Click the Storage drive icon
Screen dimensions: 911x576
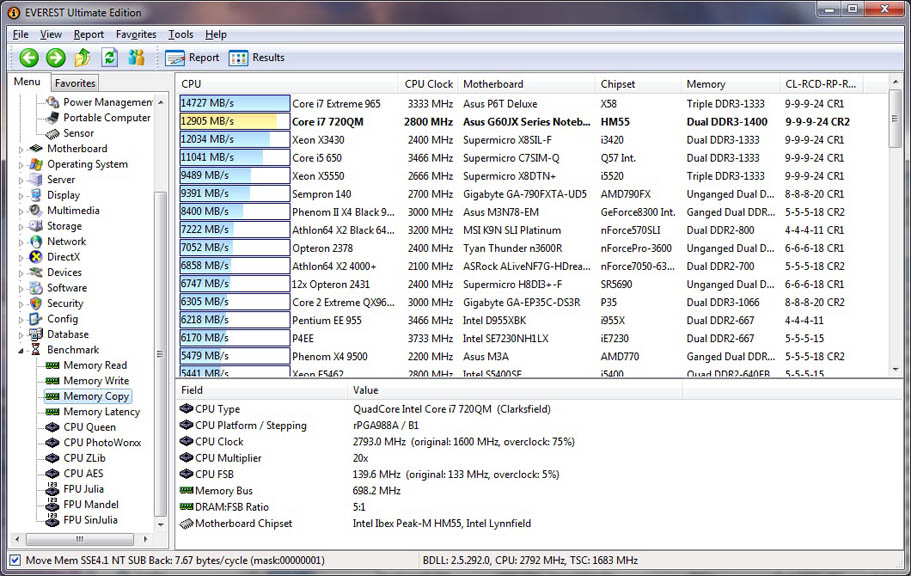[36, 226]
